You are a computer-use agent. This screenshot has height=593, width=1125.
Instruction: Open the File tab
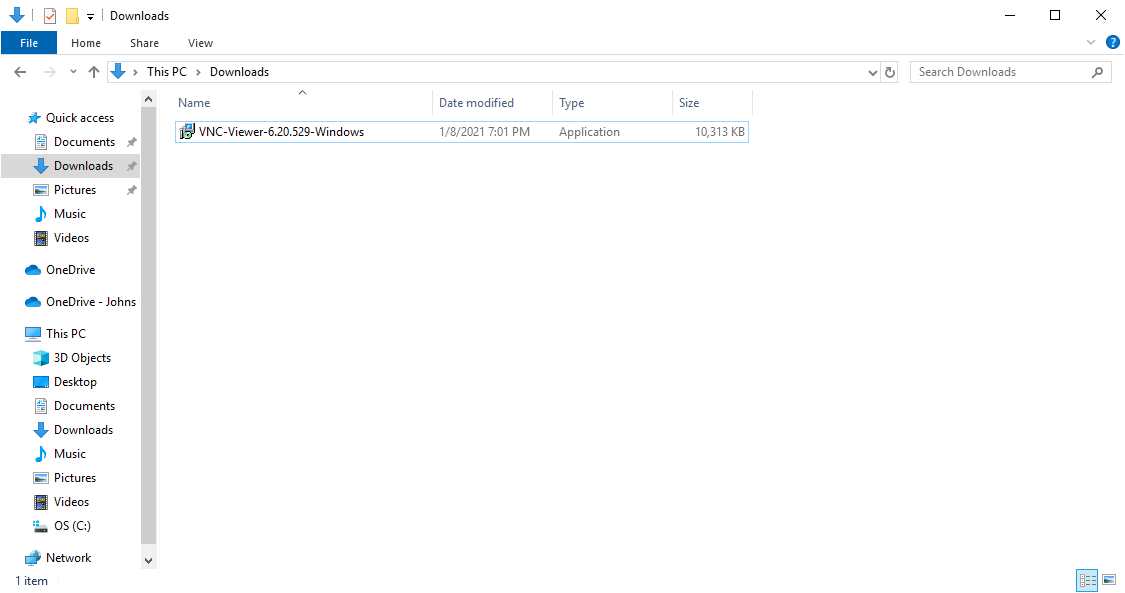coord(29,43)
